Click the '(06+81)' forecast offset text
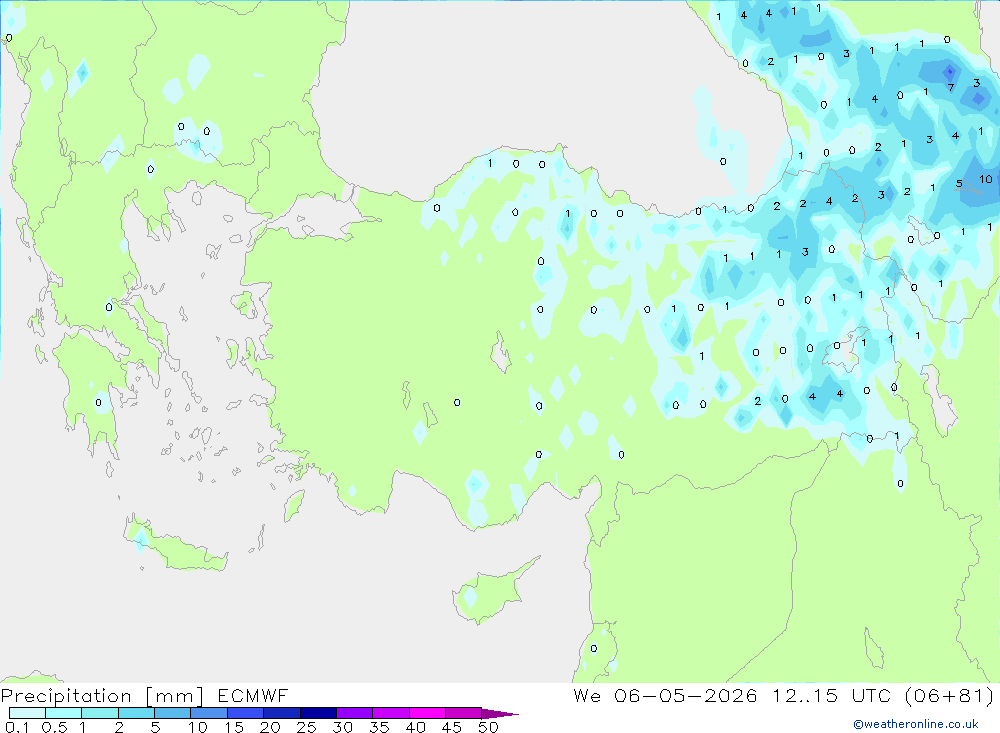The image size is (1000, 733). click(949, 695)
